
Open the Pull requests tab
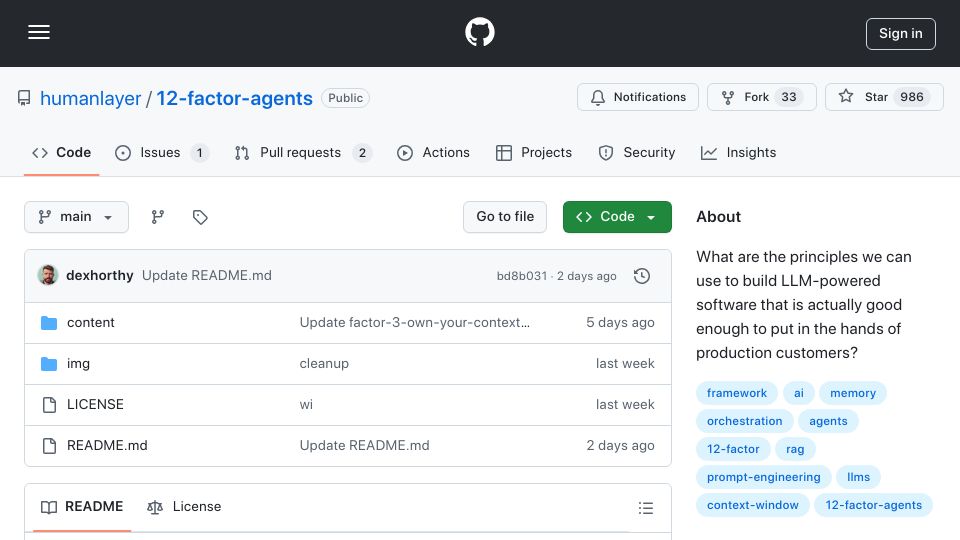[x=302, y=152]
